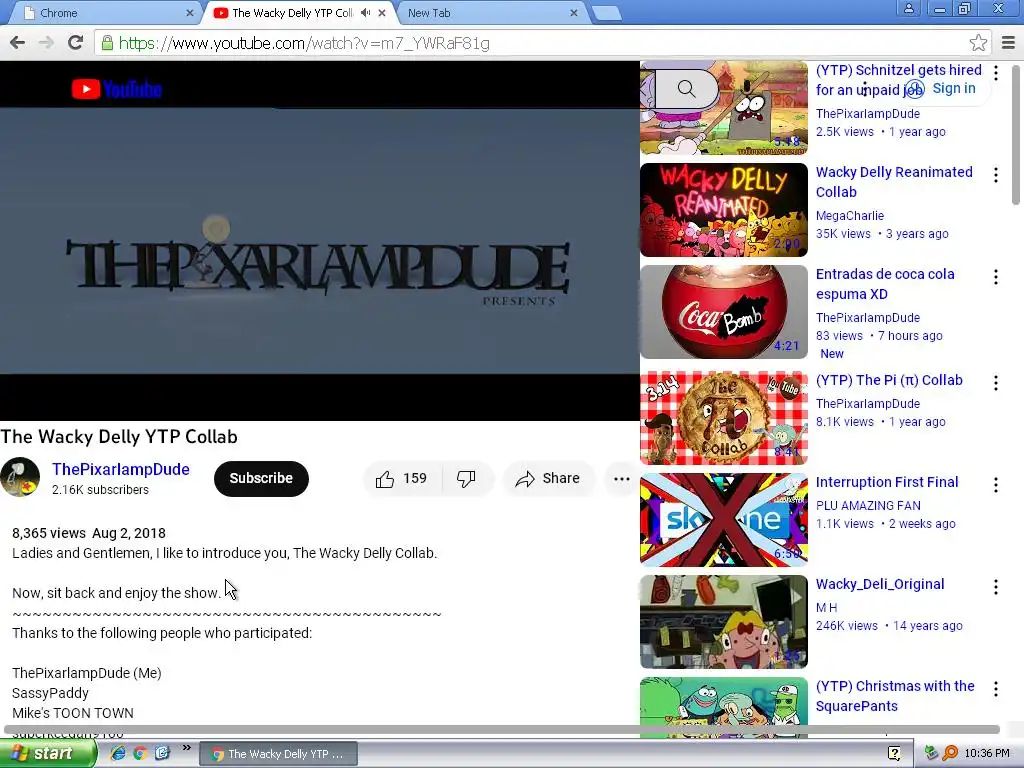Click the browser forward arrow
The height and width of the screenshot is (768, 1024).
(x=46, y=43)
